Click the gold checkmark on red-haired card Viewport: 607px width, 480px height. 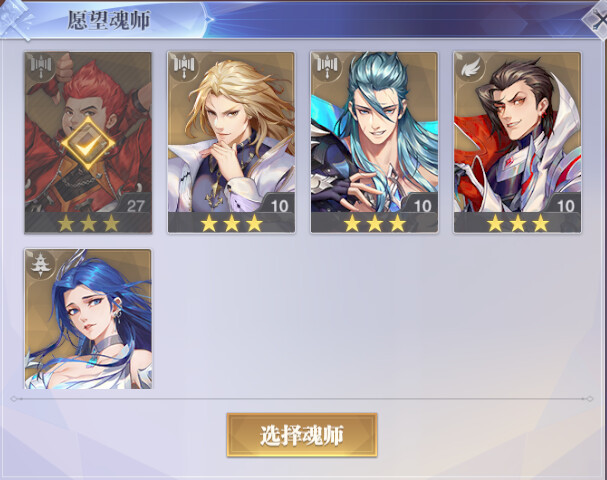tap(88, 144)
